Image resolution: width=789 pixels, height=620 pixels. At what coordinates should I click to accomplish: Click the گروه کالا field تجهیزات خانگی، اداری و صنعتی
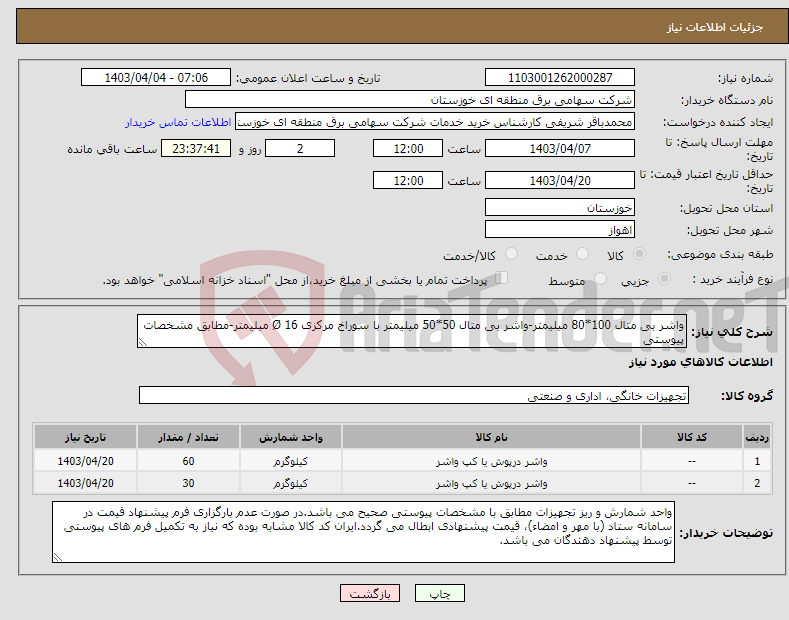[414, 396]
